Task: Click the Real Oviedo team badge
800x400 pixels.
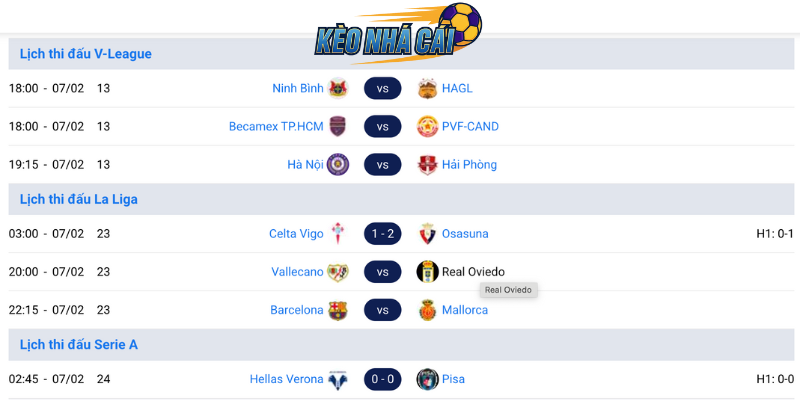Action: click(x=428, y=272)
